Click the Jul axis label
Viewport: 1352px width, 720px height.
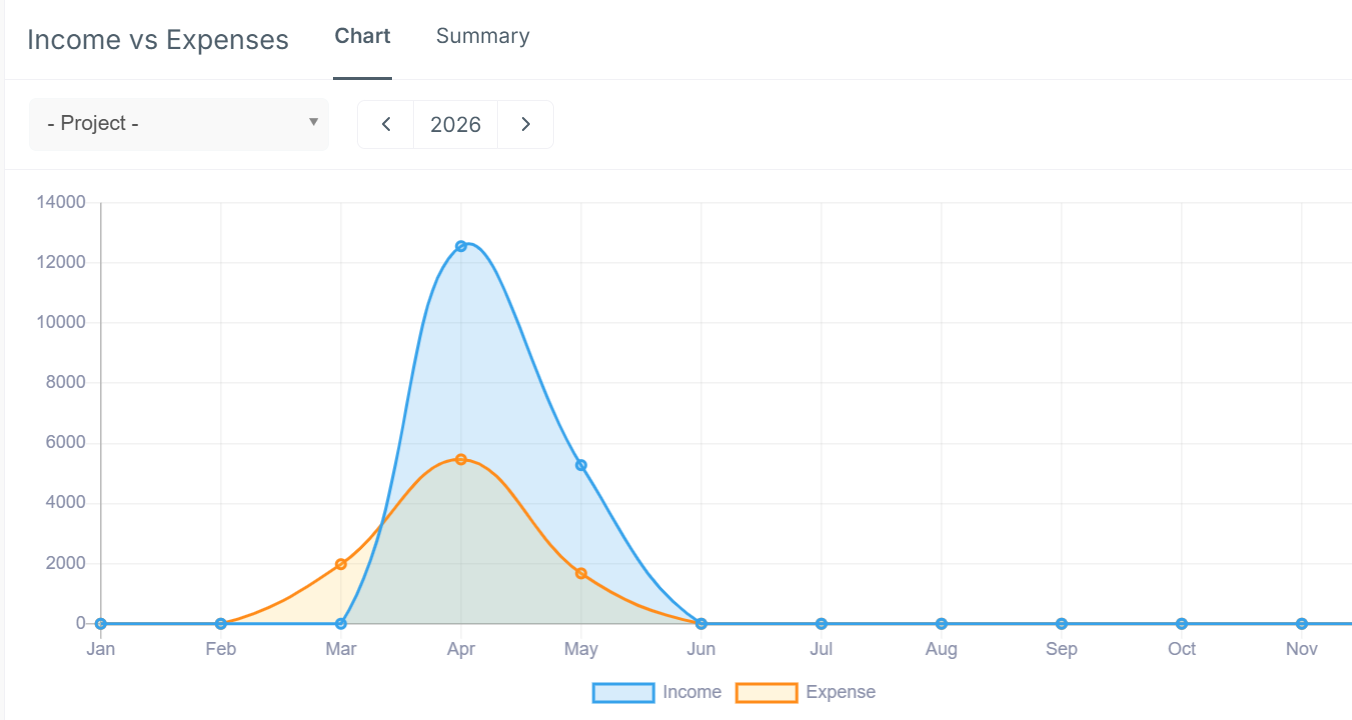(x=821, y=650)
